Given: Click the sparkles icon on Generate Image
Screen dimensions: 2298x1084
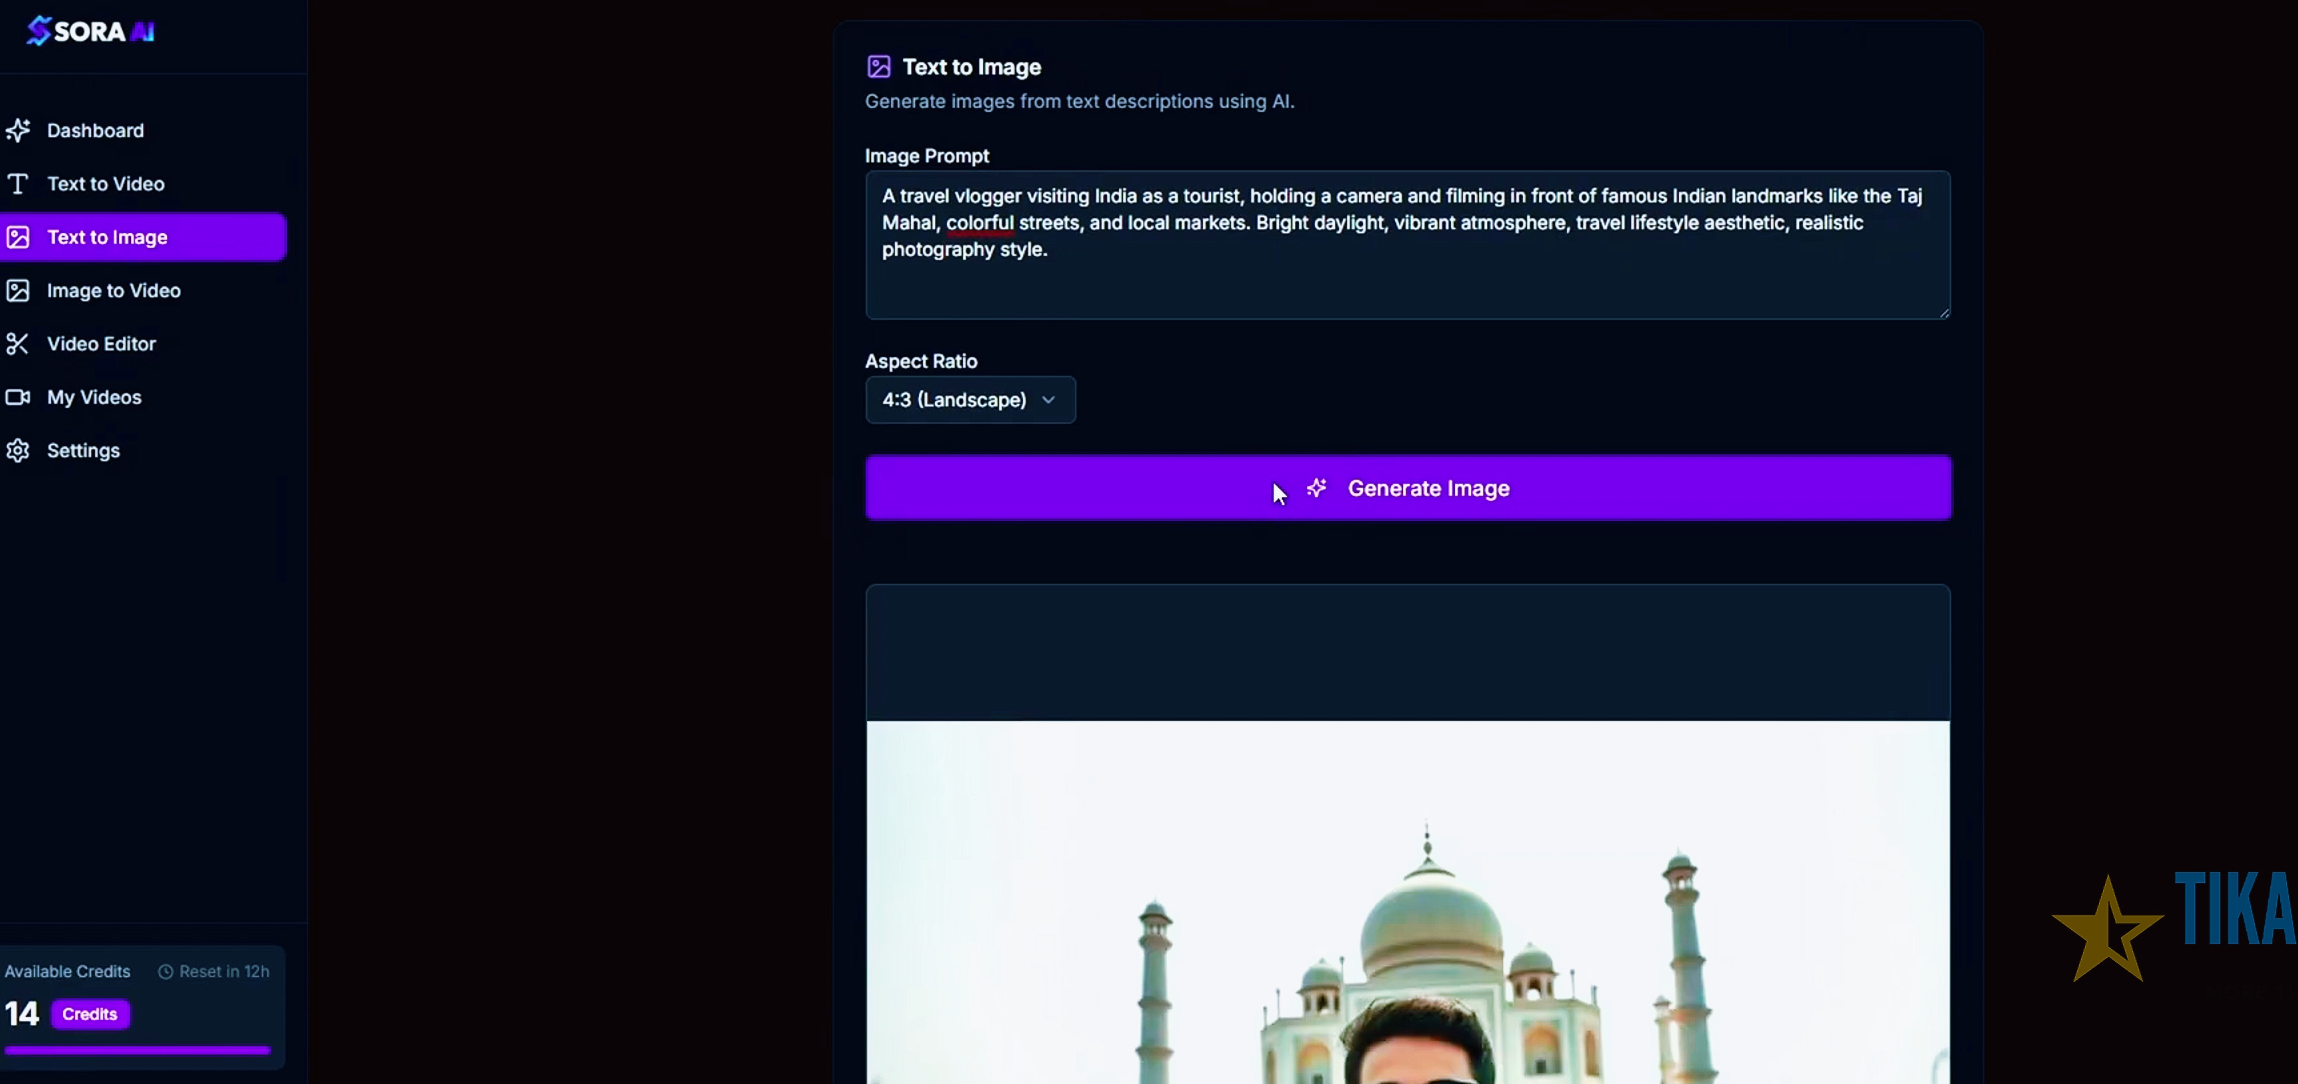Looking at the screenshot, I should (x=1315, y=488).
